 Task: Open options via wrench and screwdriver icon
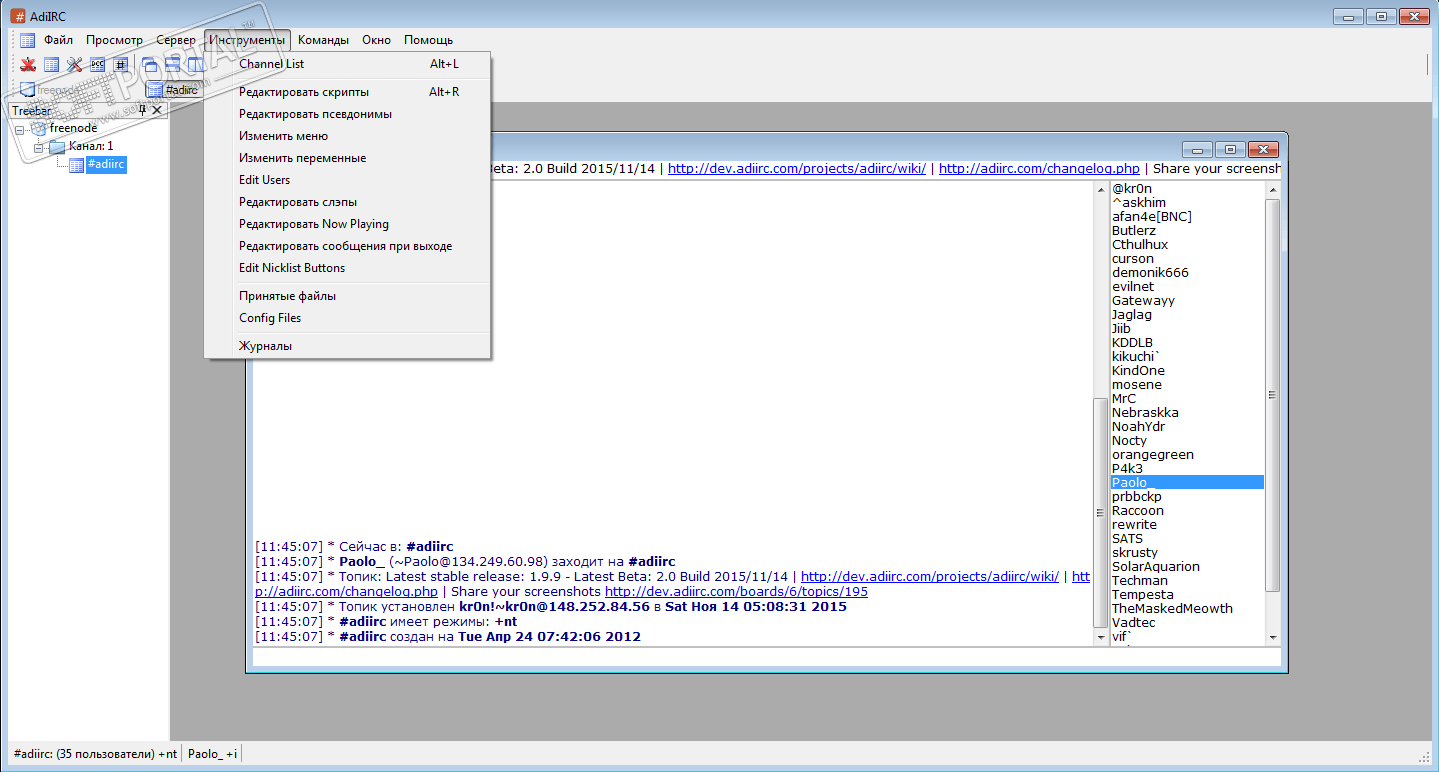74,65
